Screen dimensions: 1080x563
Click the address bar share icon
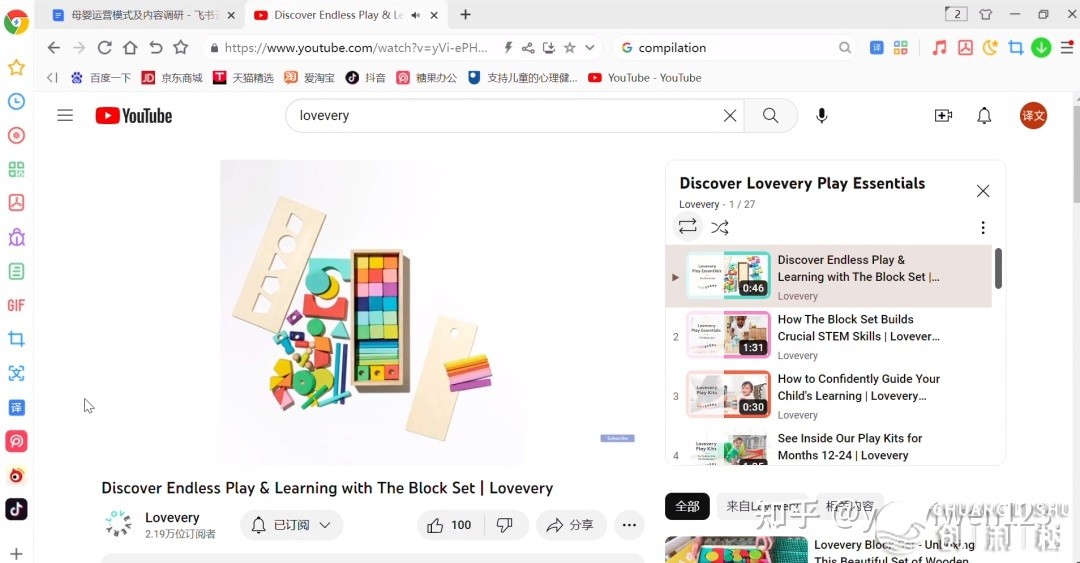click(528, 48)
